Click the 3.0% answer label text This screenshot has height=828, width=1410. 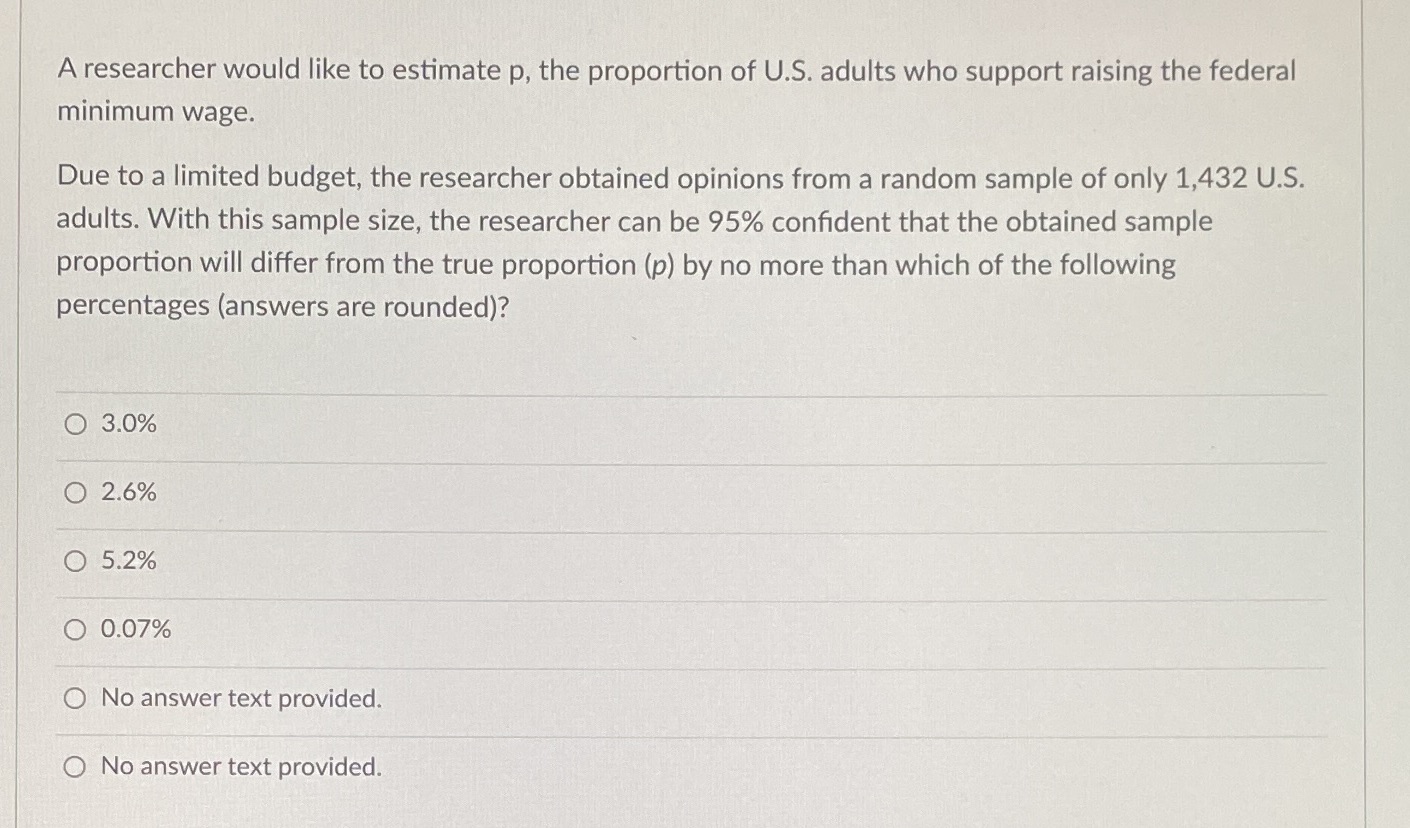[x=128, y=424]
